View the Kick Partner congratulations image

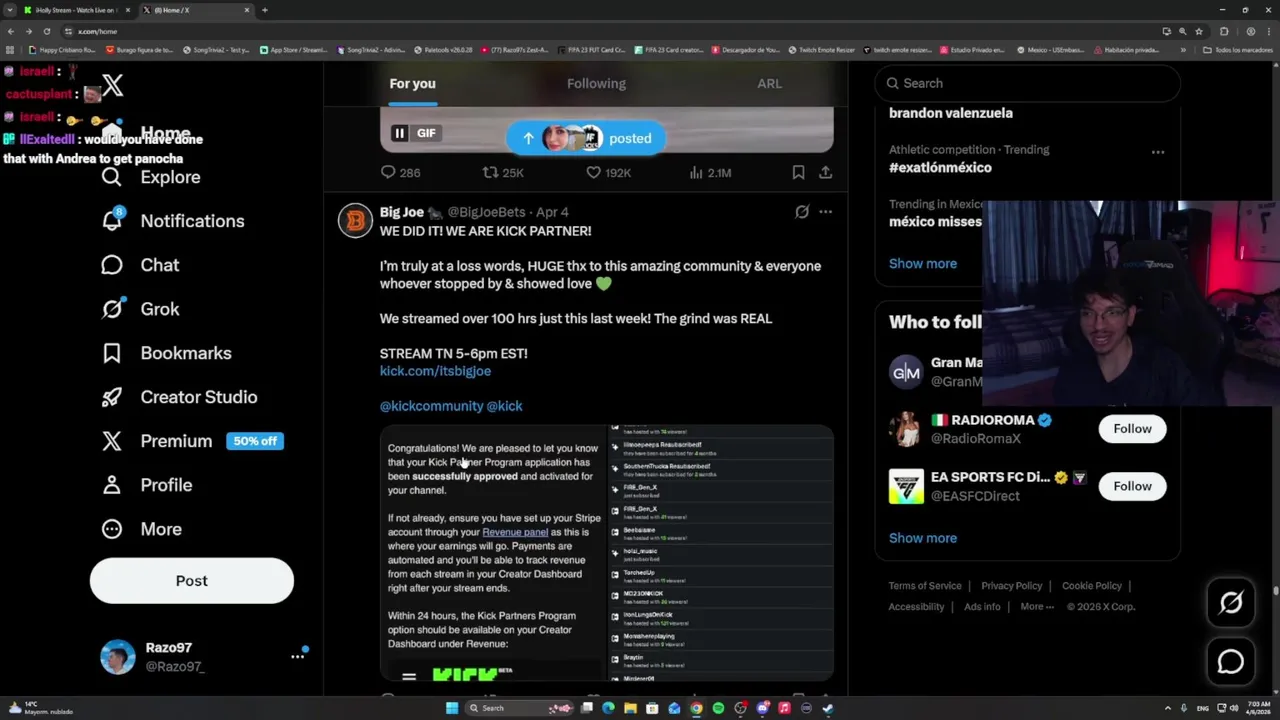click(493, 553)
